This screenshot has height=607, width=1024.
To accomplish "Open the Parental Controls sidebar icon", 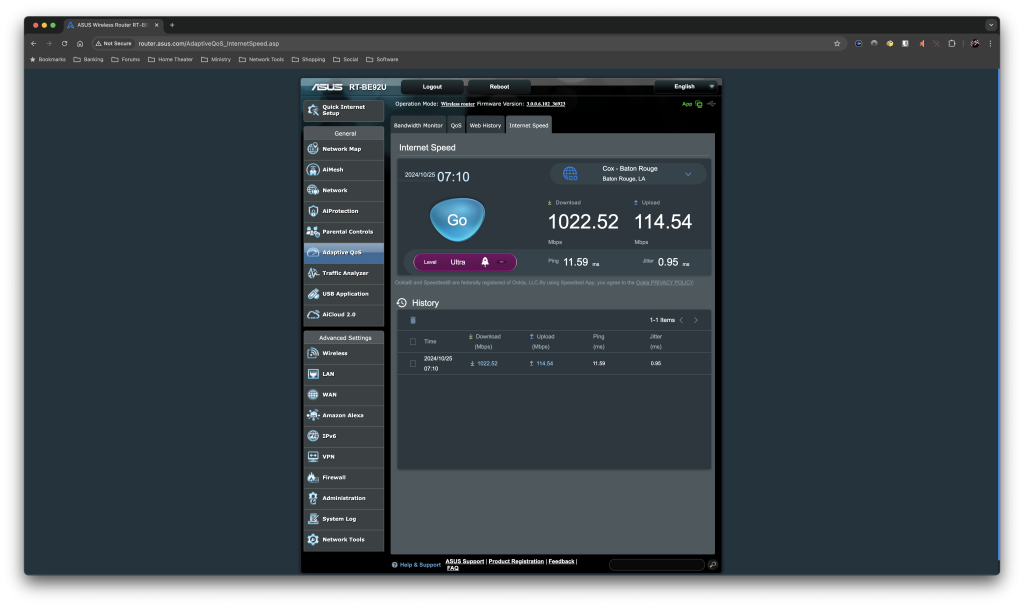I will tap(313, 232).
